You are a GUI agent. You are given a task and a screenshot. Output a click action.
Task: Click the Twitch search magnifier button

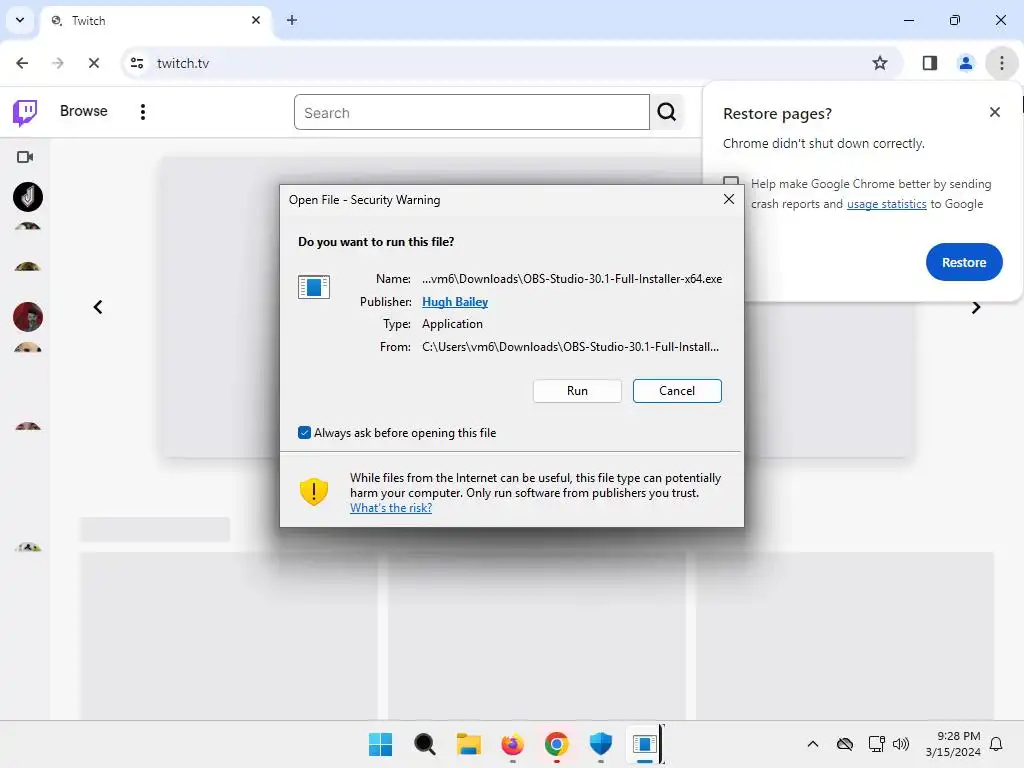click(666, 112)
